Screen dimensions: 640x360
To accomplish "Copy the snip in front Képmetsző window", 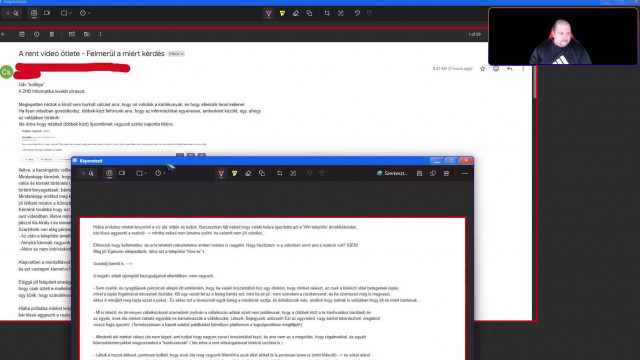I will point(433,173).
